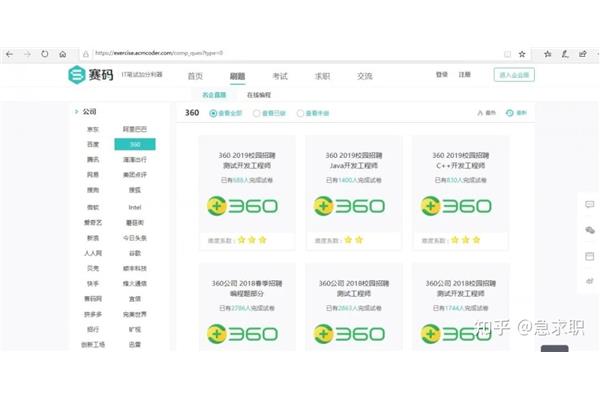Select the 滴滴出行 company filter
The width and height of the screenshot is (600, 400).
pyautogui.click(x=135, y=160)
